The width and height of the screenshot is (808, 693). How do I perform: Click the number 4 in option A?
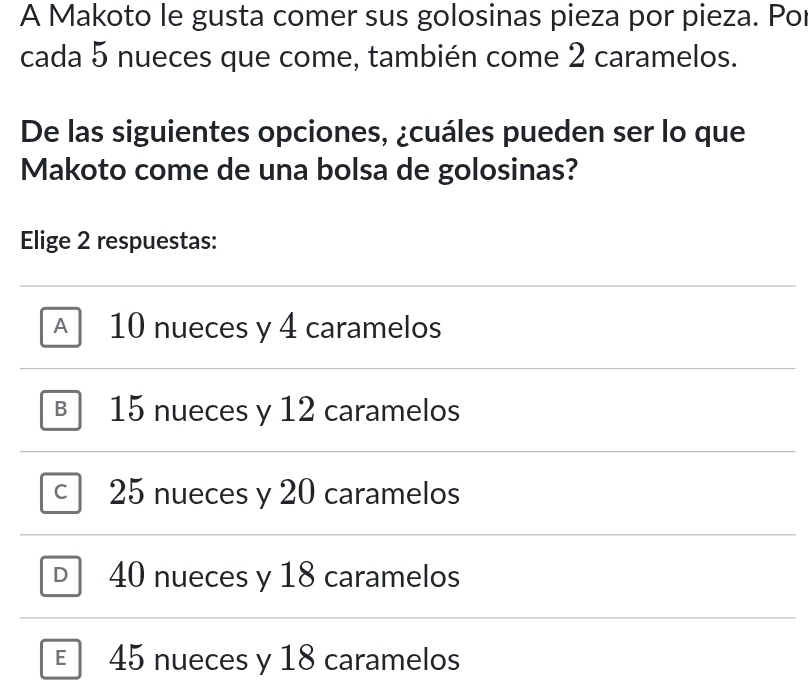pyautogui.click(x=288, y=327)
